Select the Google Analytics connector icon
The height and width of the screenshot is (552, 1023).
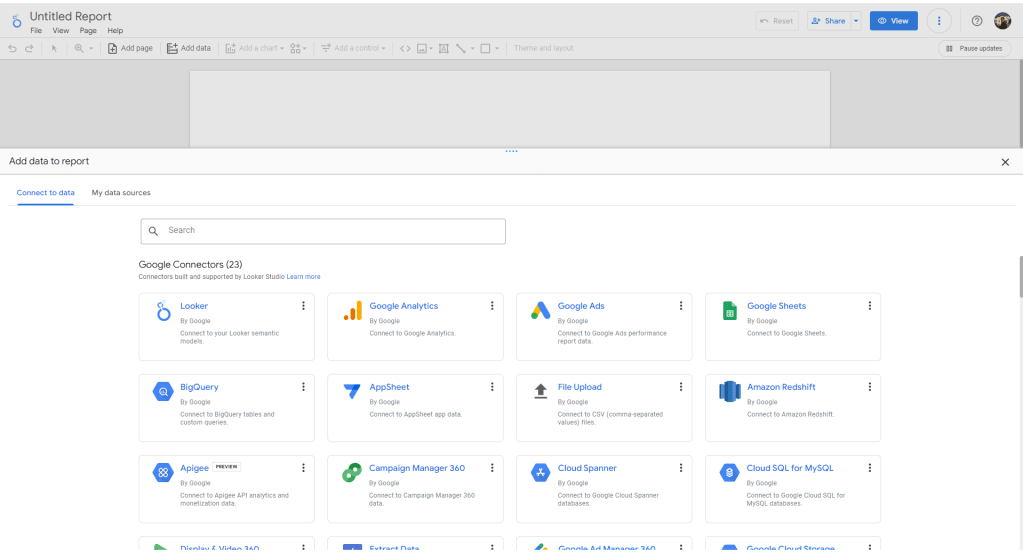352,312
